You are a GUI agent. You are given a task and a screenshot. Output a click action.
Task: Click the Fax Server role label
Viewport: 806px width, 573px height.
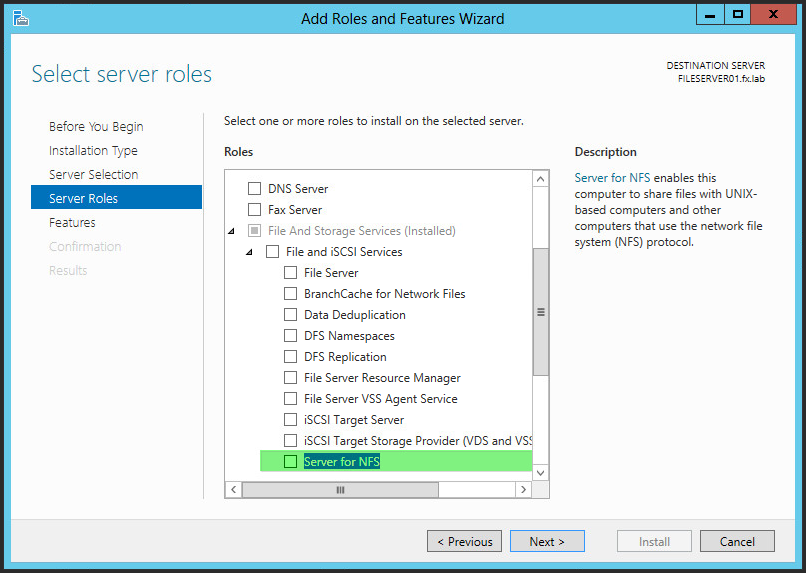click(x=295, y=210)
